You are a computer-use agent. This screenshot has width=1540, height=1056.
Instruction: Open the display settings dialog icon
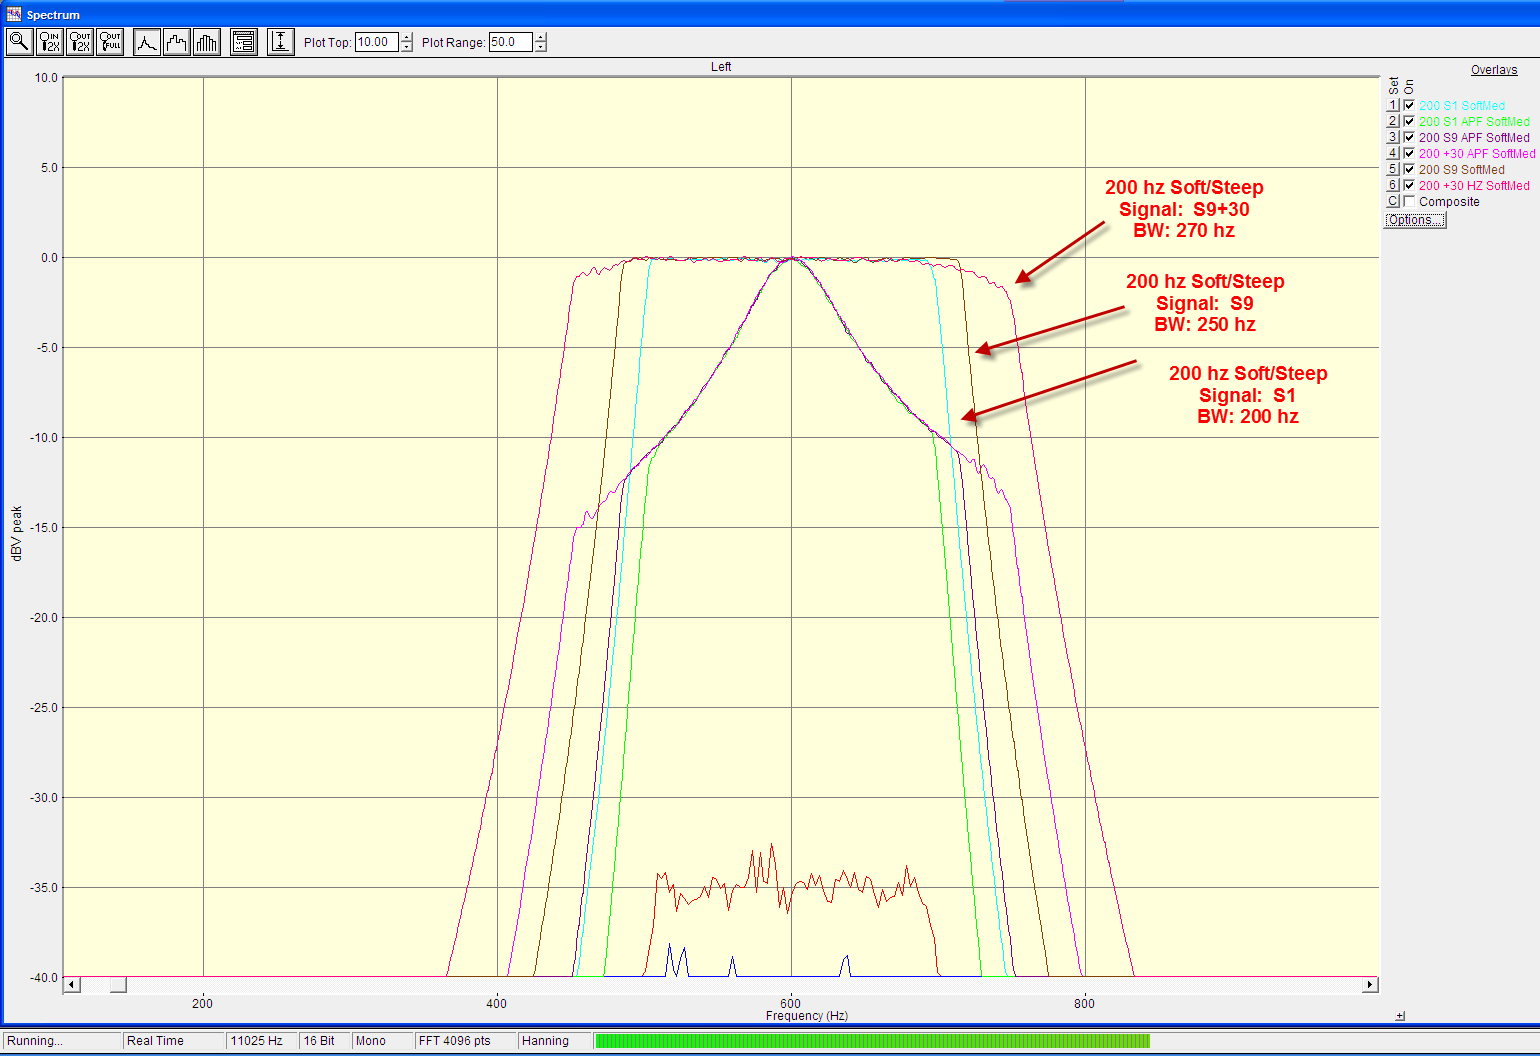[x=244, y=42]
